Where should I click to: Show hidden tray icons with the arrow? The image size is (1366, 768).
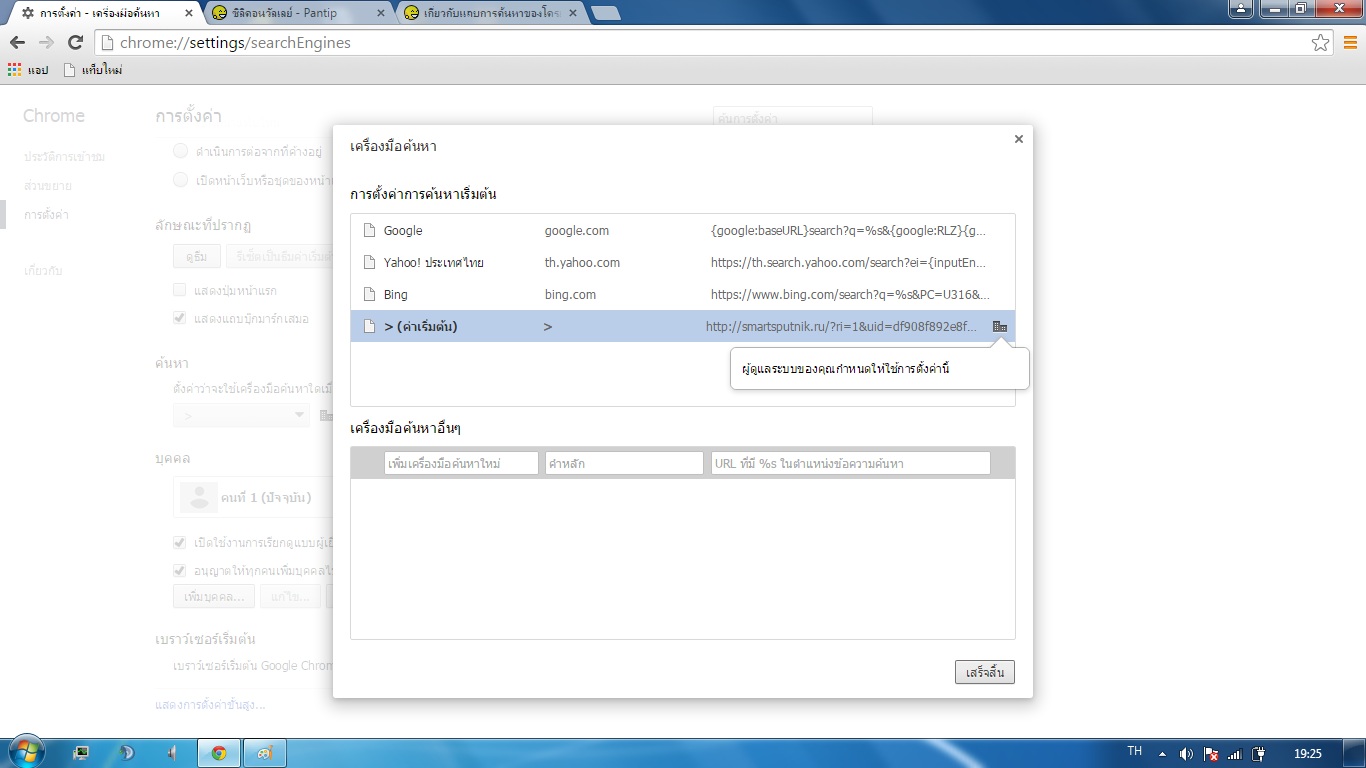click(1162, 754)
